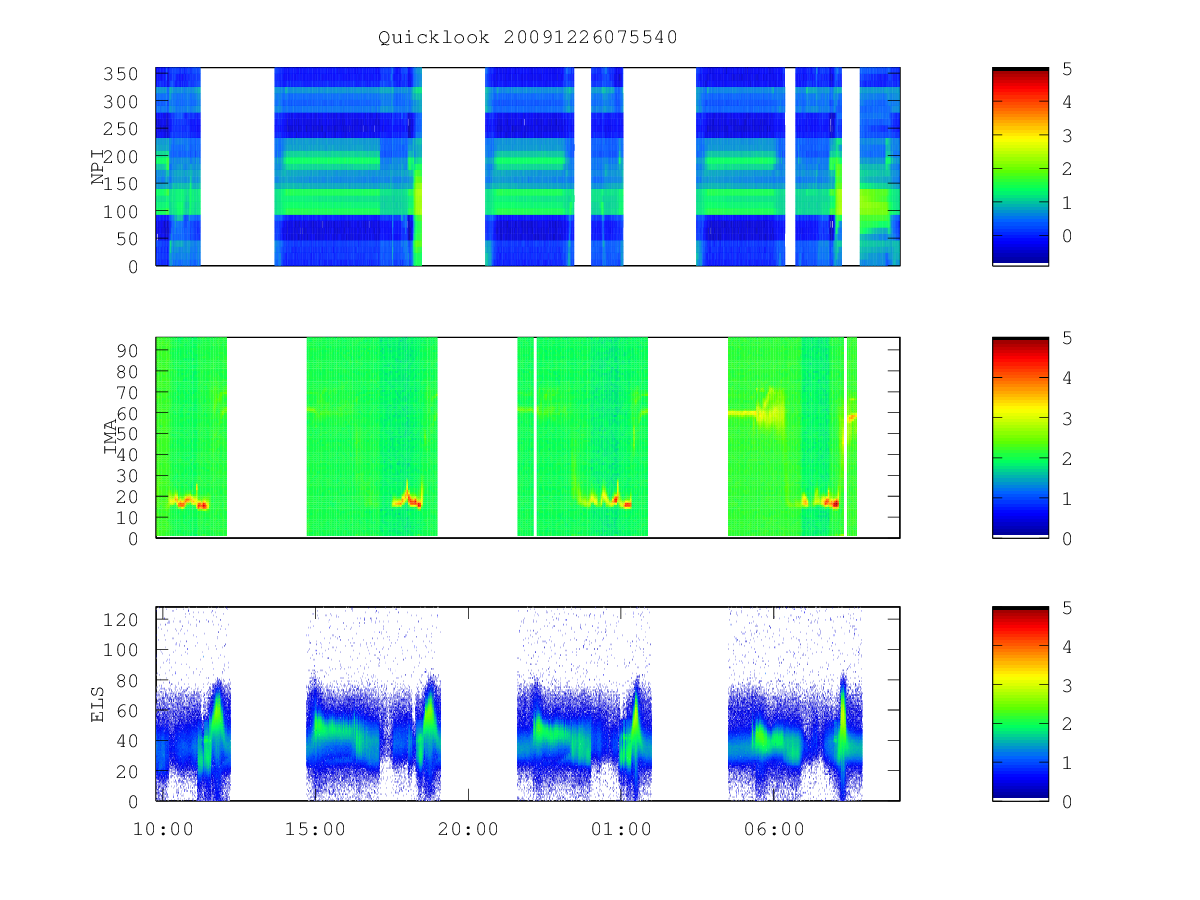Click the NPI panel colorbar
This screenshot has height=900, width=1200.
tap(1020, 166)
